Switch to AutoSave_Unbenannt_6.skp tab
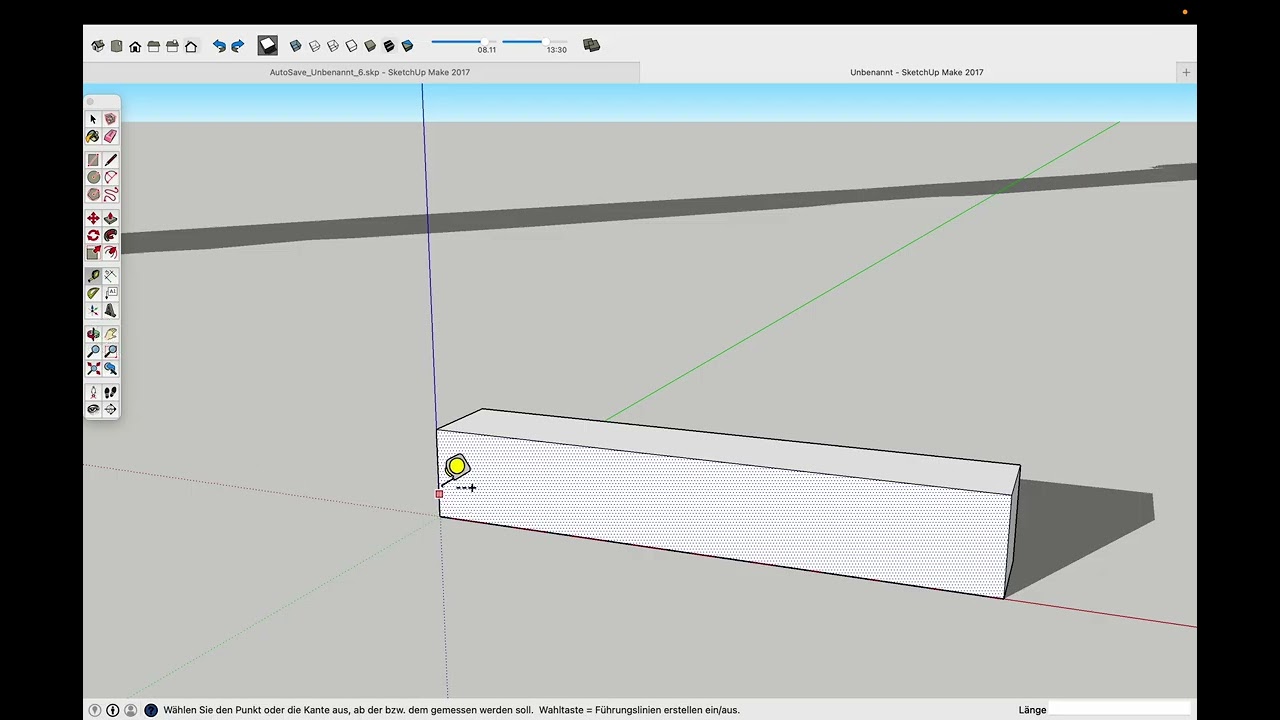Viewport: 1280px width, 720px height. pyautogui.click(x=370, y=72)
